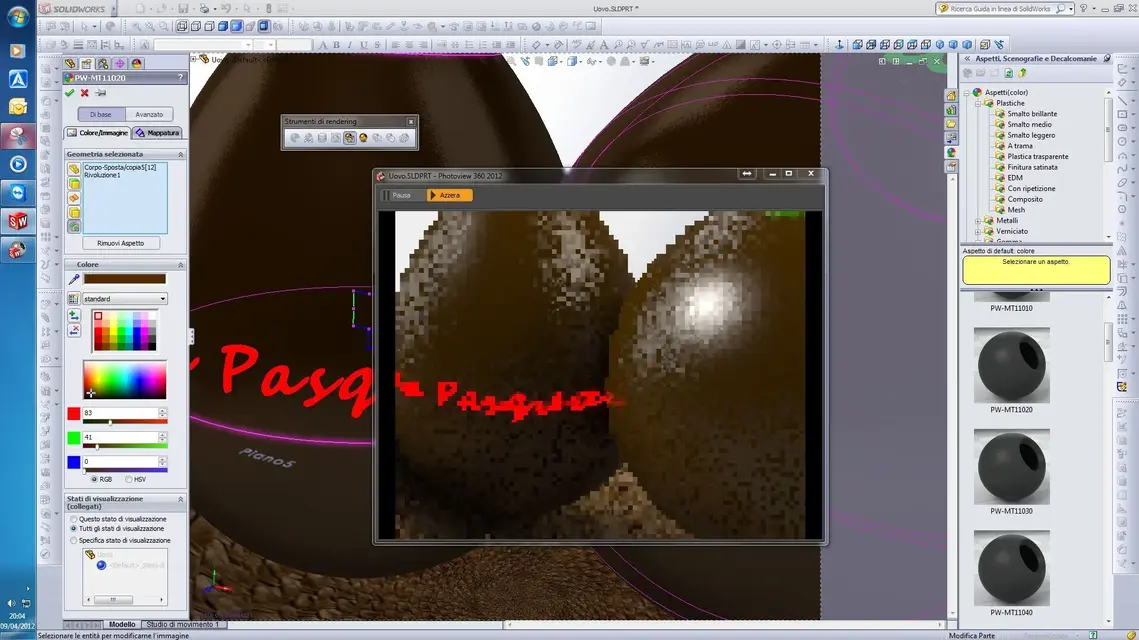This screenshot has height=640, width=1139.
Task: Open the PropertyManager tab icon
Action: point(86,64)
